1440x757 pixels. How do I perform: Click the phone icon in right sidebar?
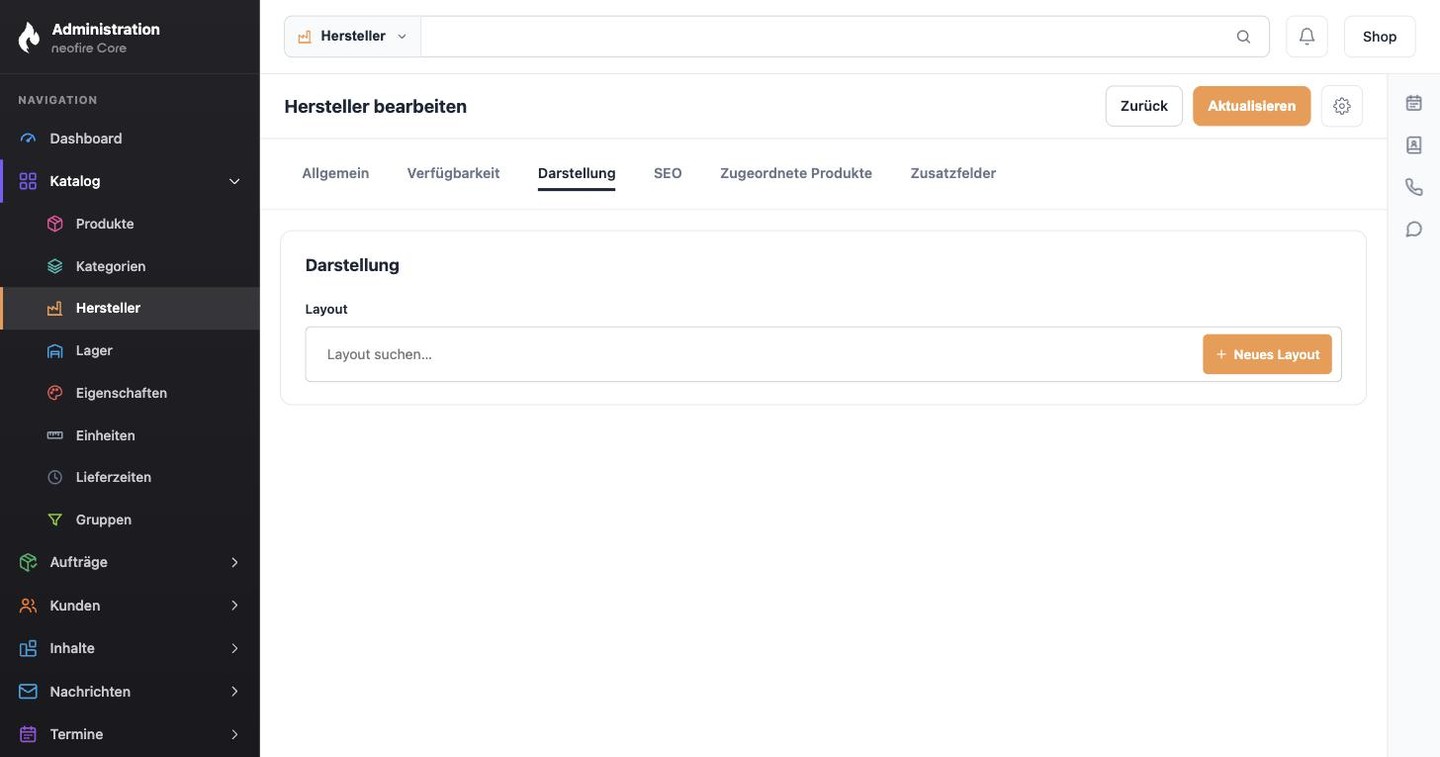click(x=1414, y=187)
